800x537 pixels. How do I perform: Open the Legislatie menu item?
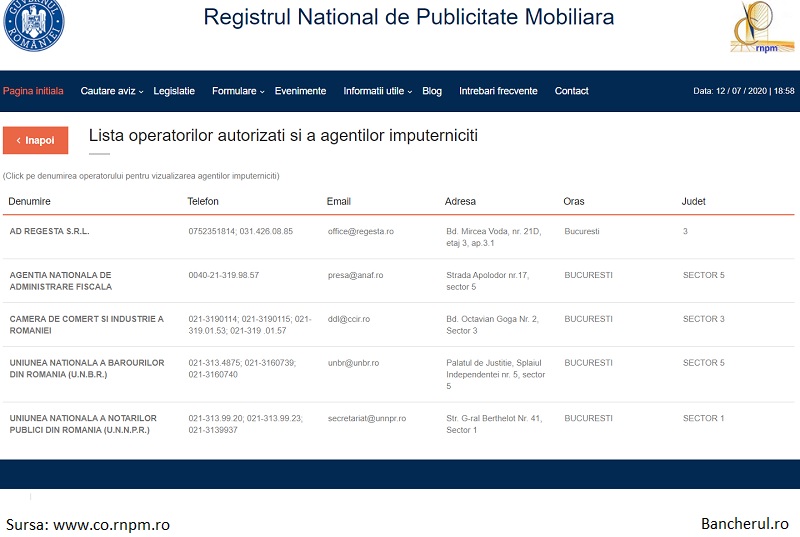click(174, 91)
